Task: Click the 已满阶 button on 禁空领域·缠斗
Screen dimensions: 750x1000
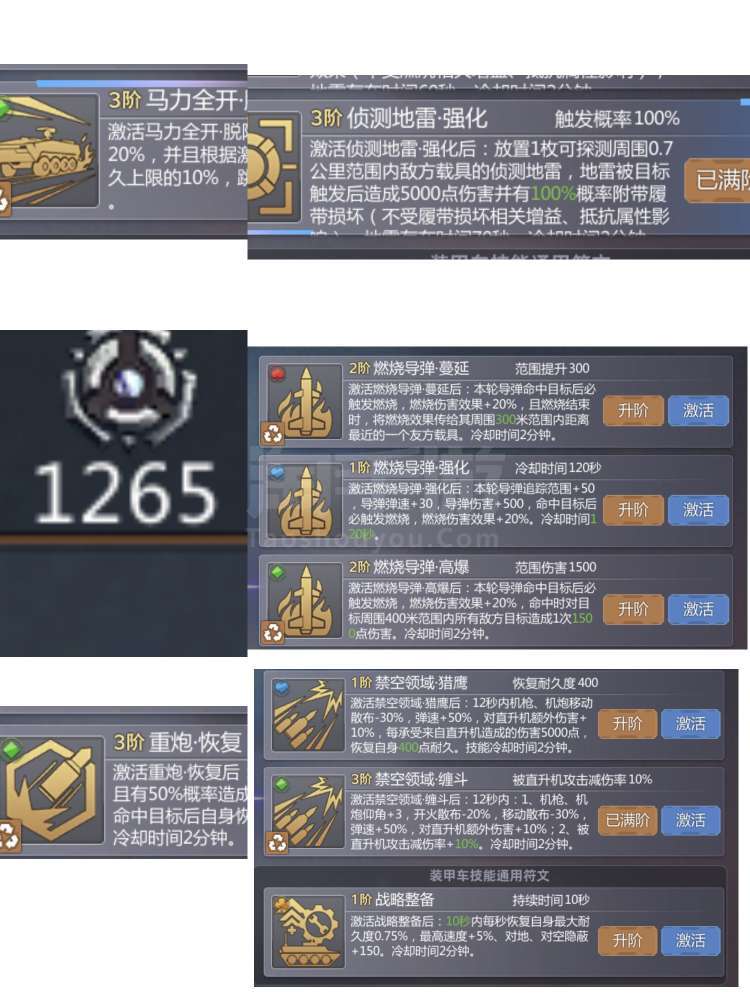Action: [627, 820]
